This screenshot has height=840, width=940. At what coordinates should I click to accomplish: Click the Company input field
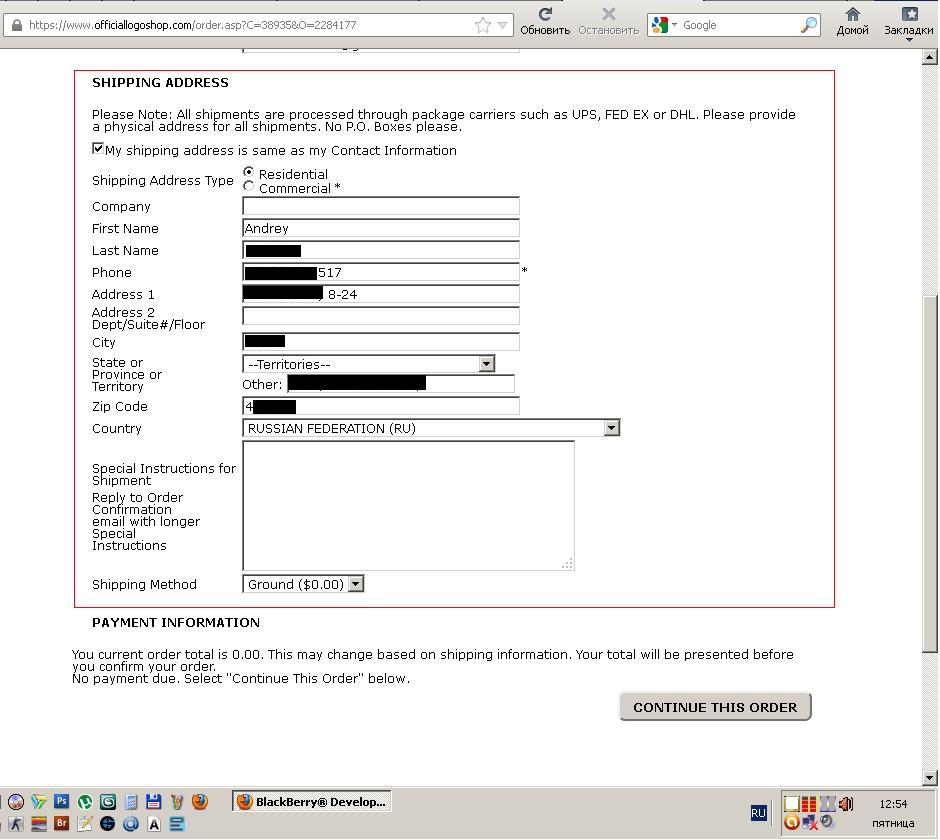[381, 206]
